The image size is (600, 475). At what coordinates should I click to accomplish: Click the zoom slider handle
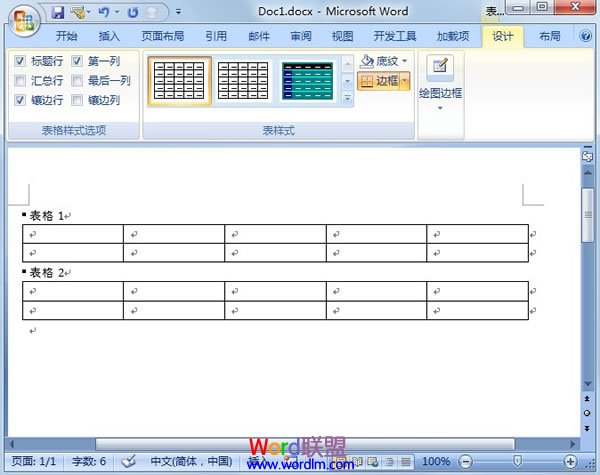517,461
